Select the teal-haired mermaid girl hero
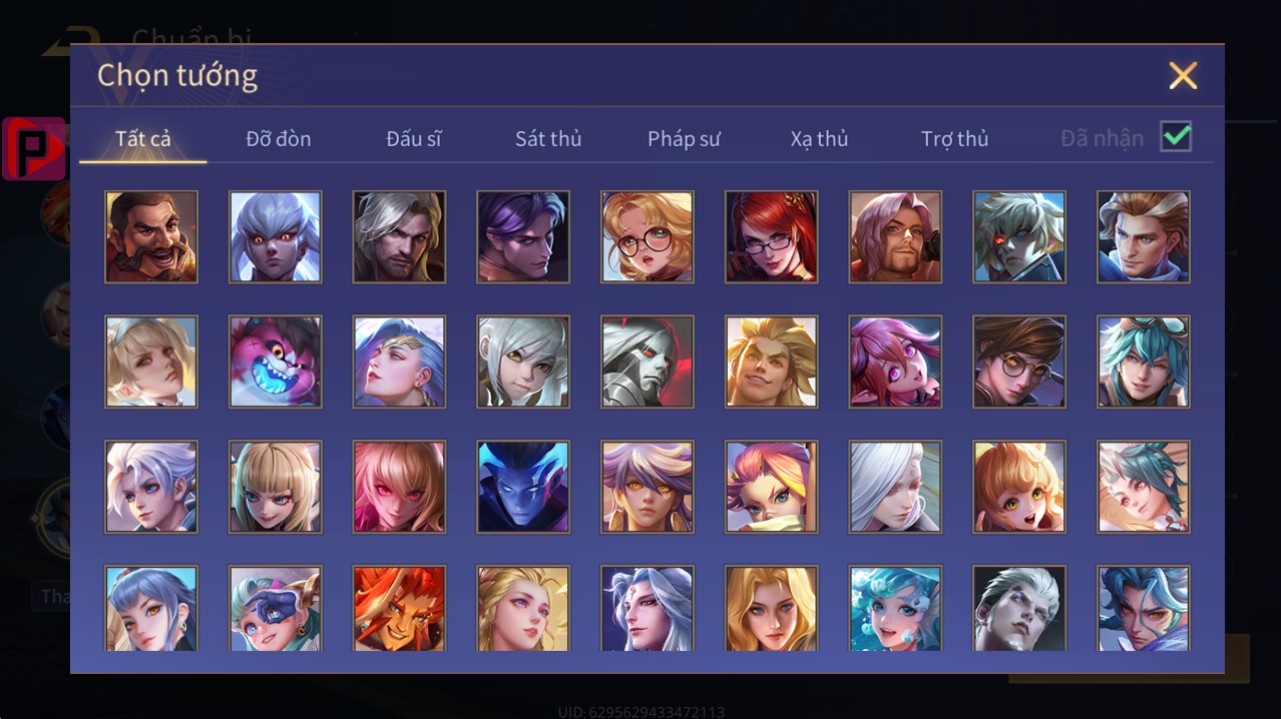The height and width of the screenshot is (719, 1281). (x=895, y=609)
